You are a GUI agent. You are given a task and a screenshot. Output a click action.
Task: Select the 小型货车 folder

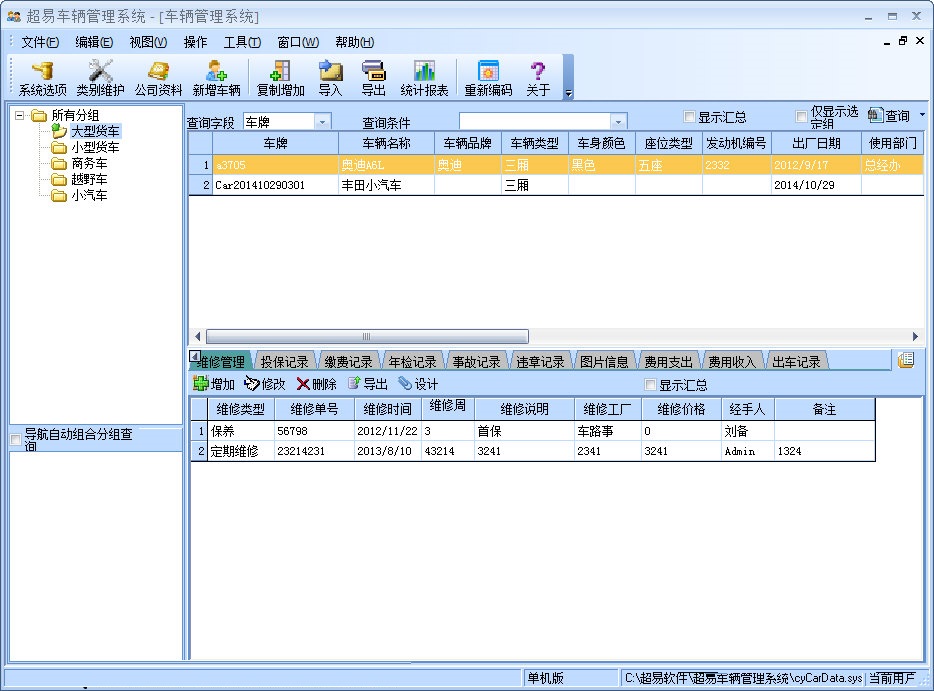coord(95,147)
